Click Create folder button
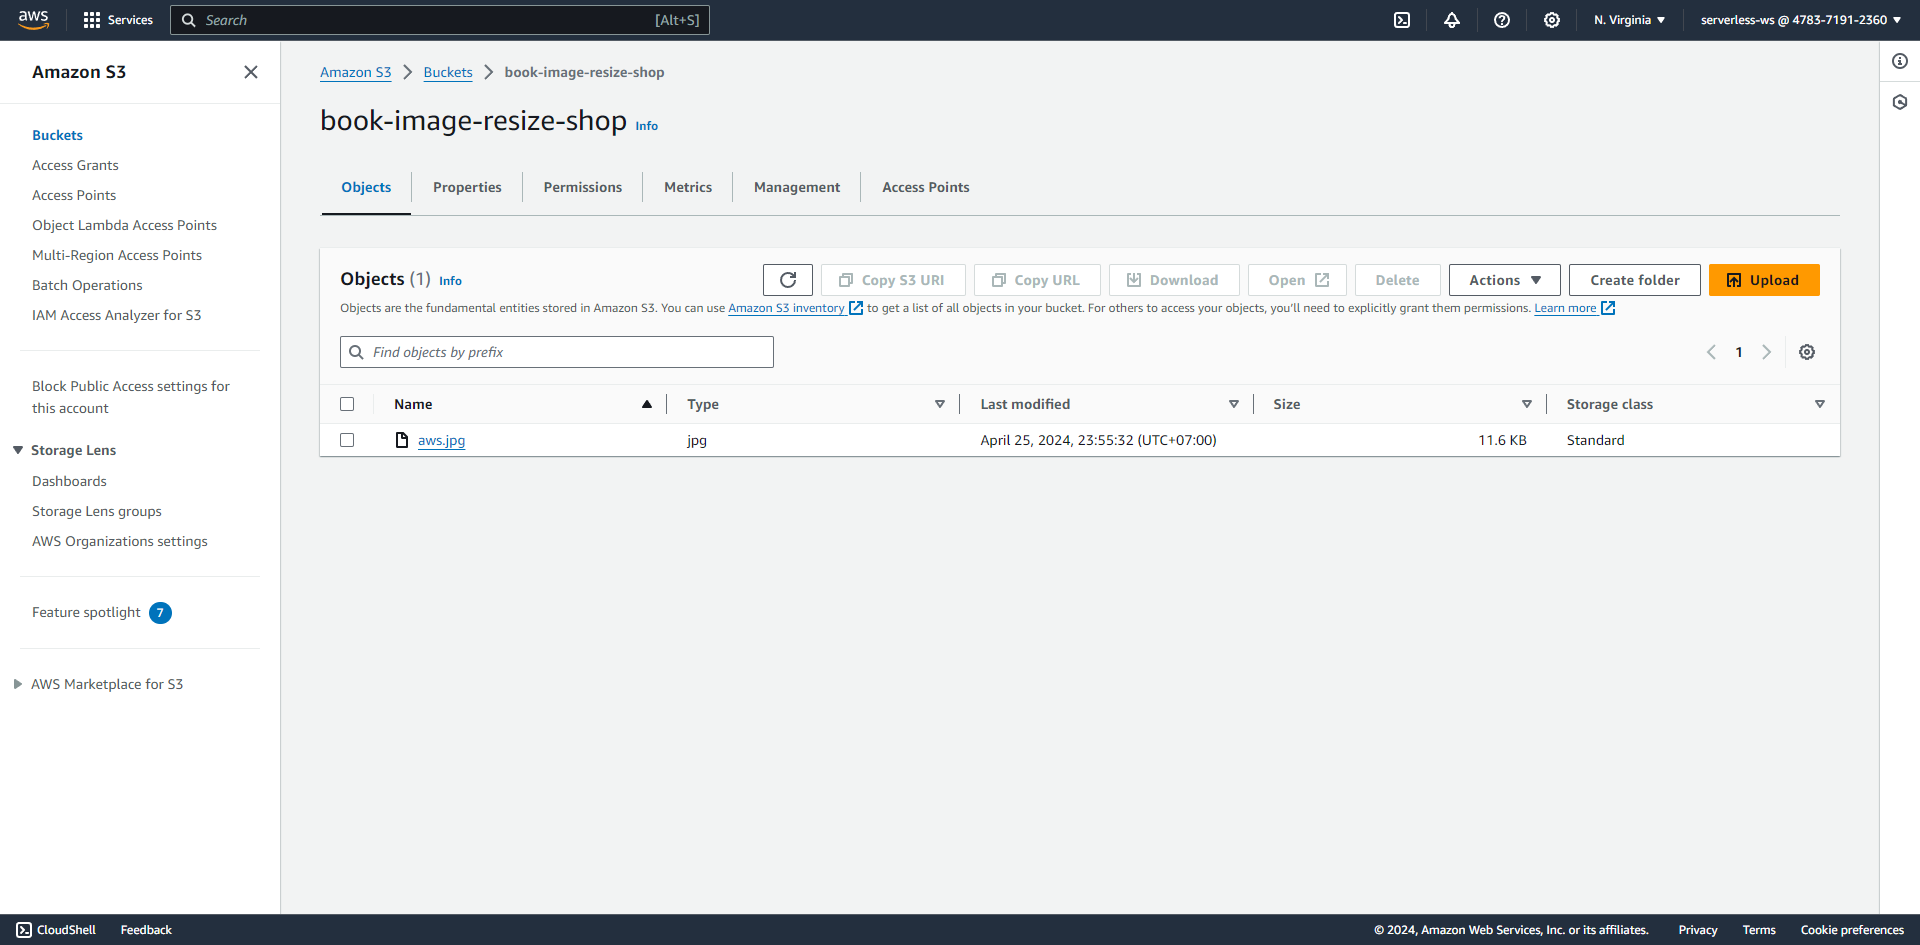Viewport: 1920px width, 945px height. tap(1635, 280)
